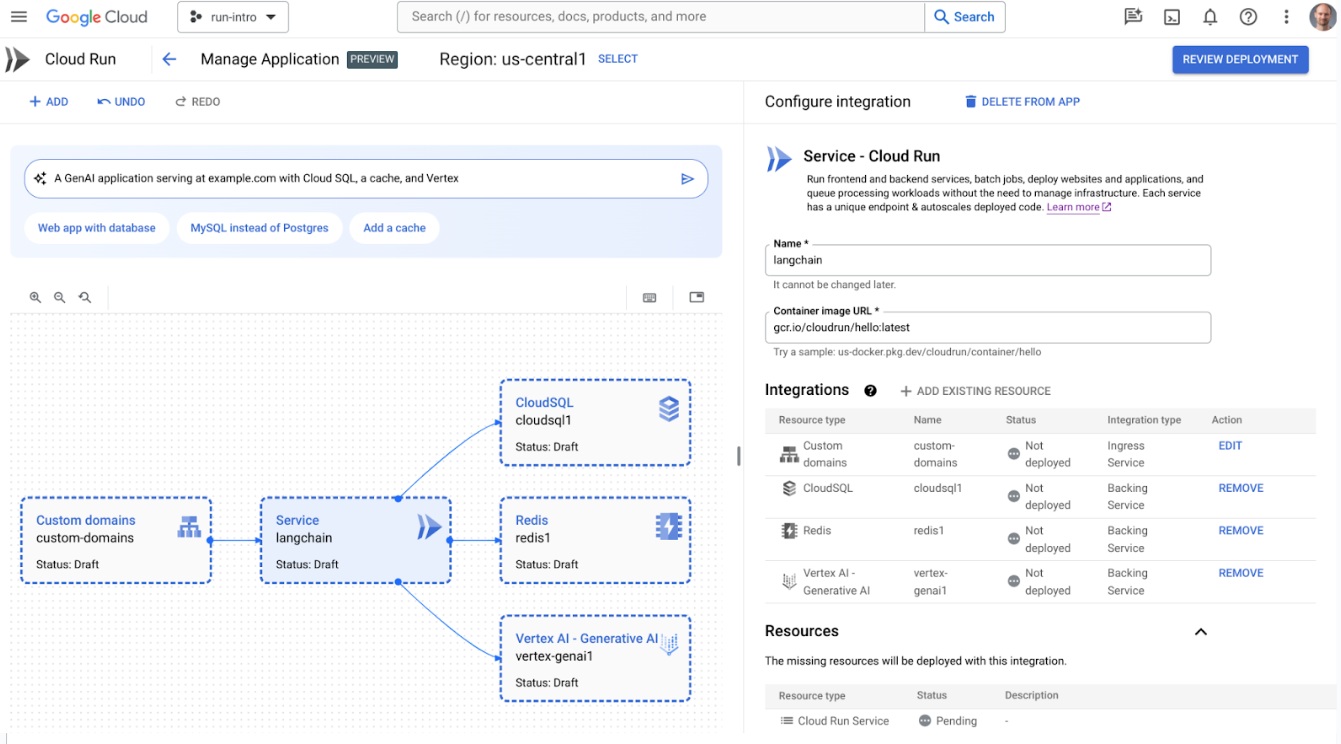Open the Learn more link
The height and width of the screenshot is (744, 1341).
(x=1078, y=207)
